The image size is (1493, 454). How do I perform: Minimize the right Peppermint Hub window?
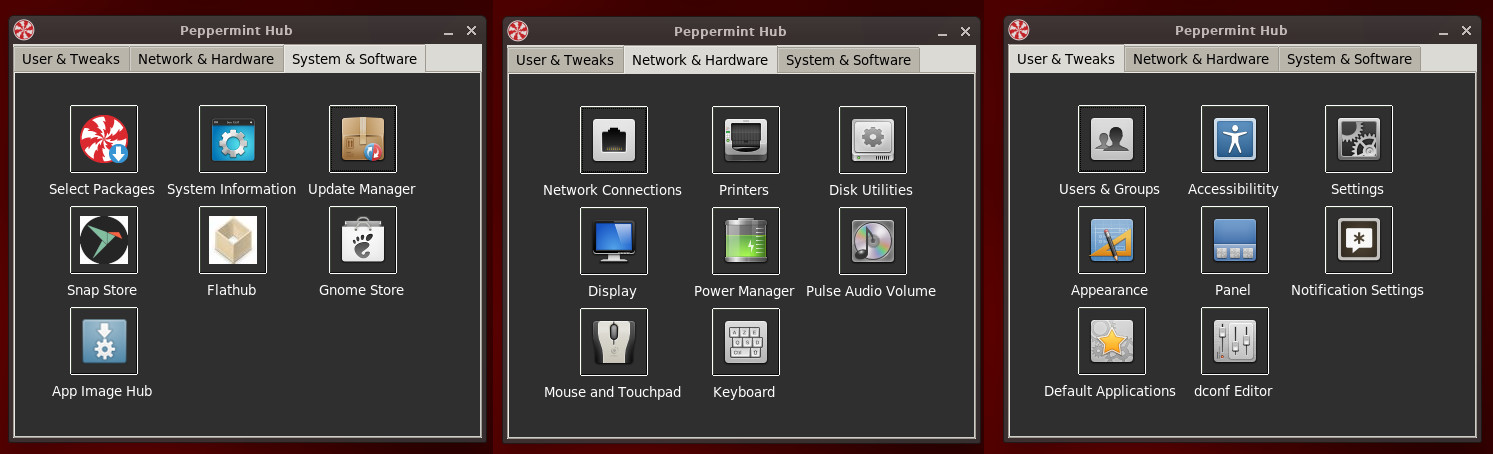(x=1444, y=31)
